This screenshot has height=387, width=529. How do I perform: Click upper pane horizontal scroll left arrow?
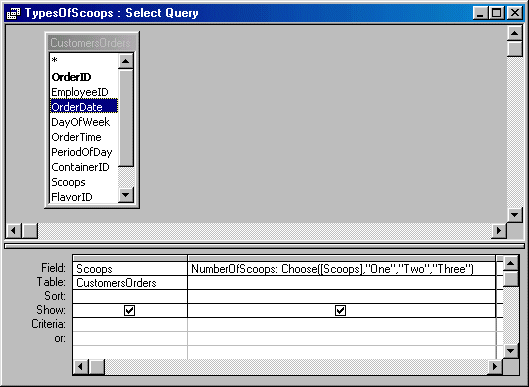click(13, 230)
